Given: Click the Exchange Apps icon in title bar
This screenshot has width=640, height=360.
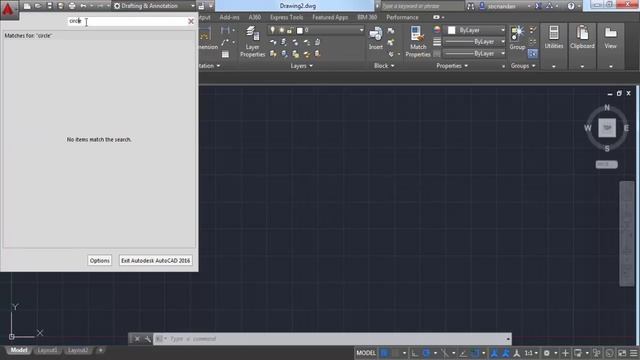Looking at the screenshot, I should [538, 6].
